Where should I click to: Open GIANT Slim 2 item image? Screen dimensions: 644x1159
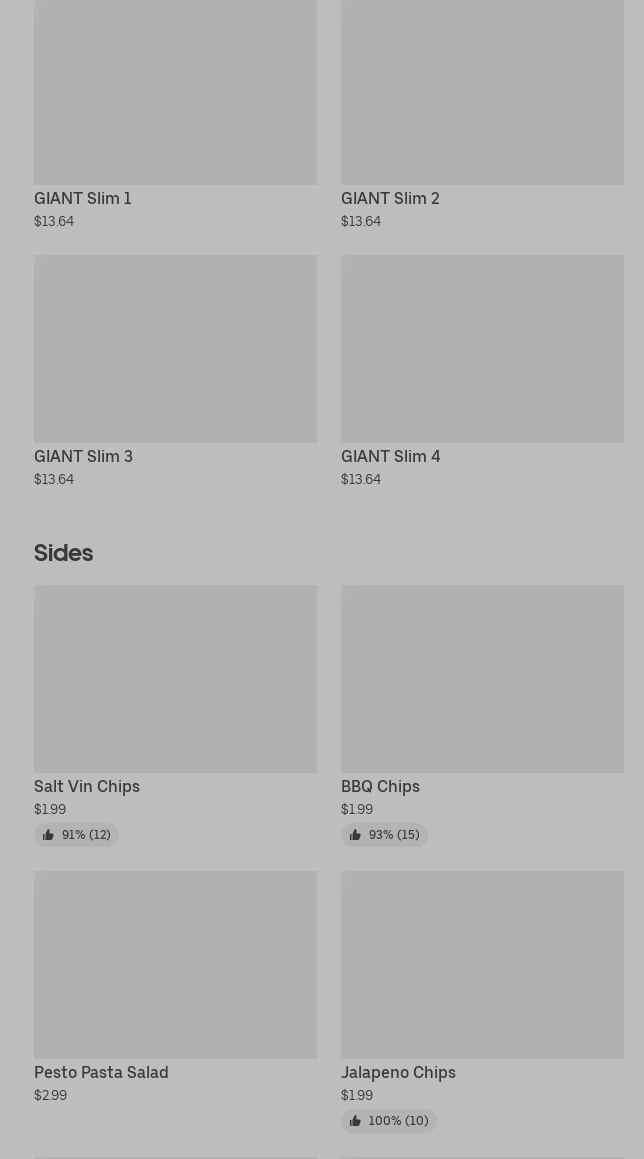tap(482, 92)
